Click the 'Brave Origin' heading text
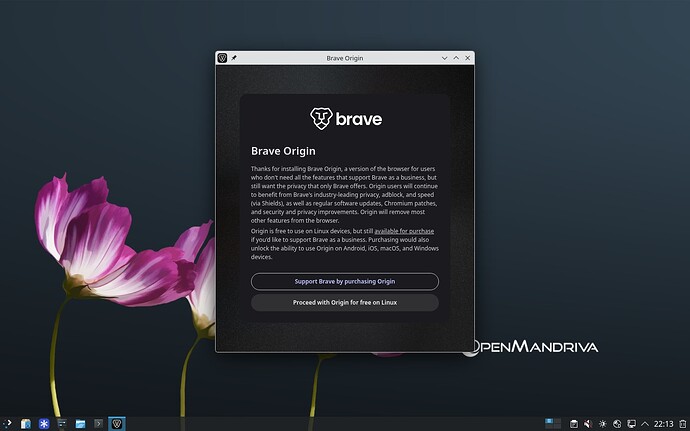Image resolution: width=690 pixels, height=431 pixels. (283, 151)
